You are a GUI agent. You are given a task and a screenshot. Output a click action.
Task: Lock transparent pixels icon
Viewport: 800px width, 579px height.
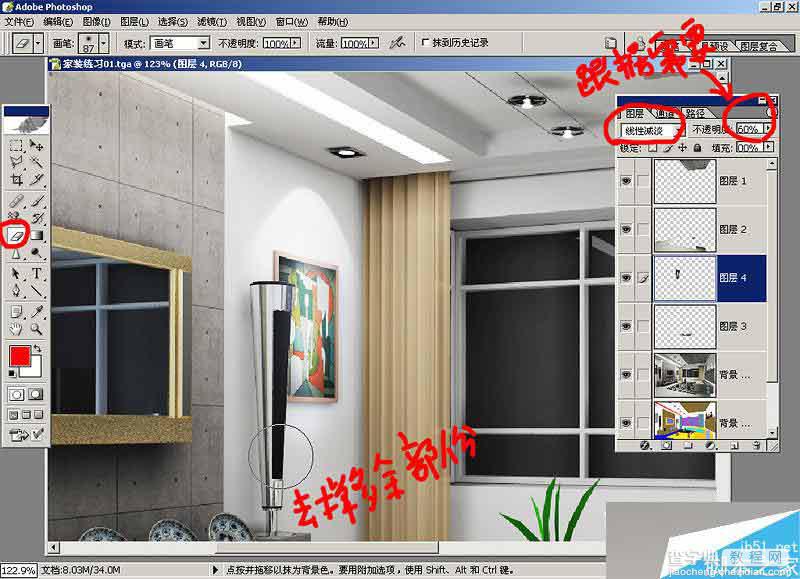pos(653,148)
